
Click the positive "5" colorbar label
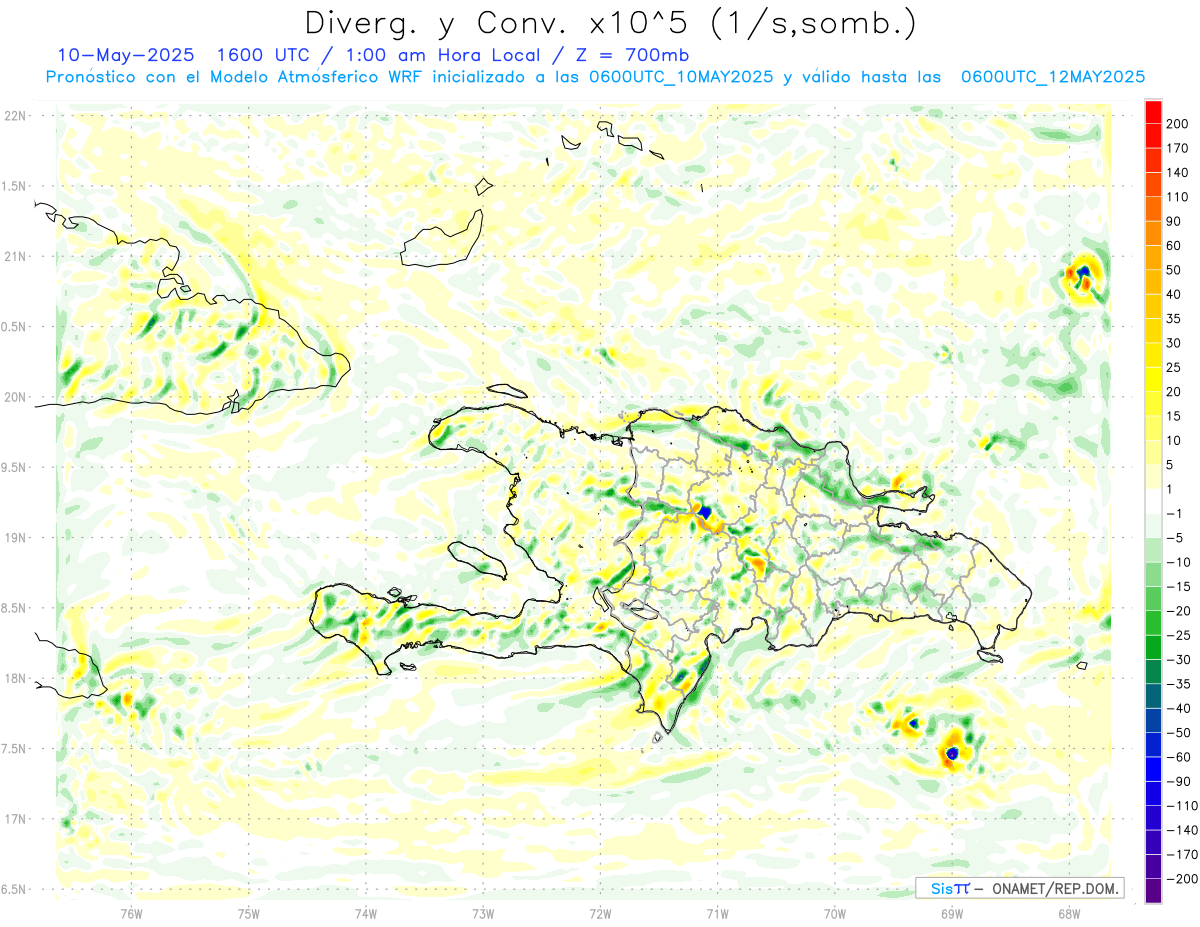coord(1170,465)
